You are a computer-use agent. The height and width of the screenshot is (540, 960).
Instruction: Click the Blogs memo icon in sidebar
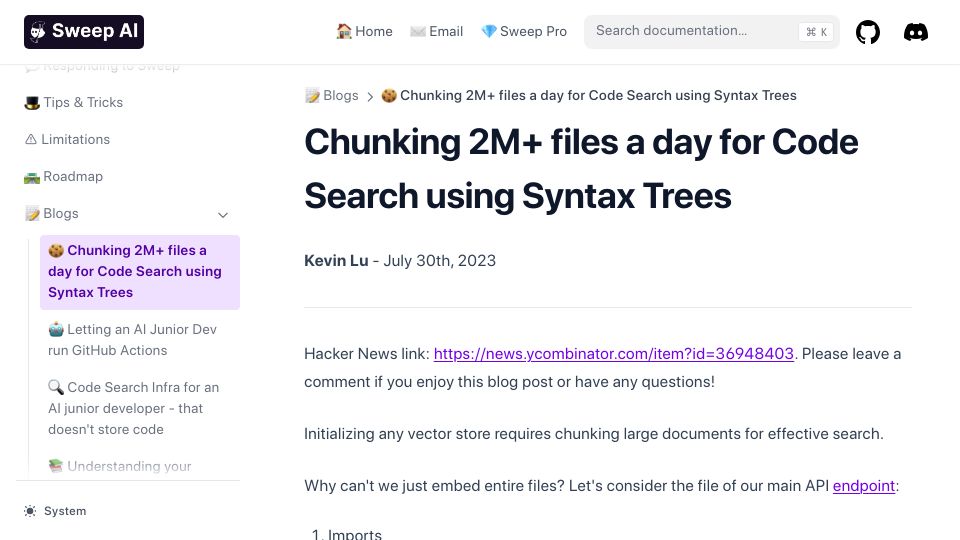tap(32, 214)
